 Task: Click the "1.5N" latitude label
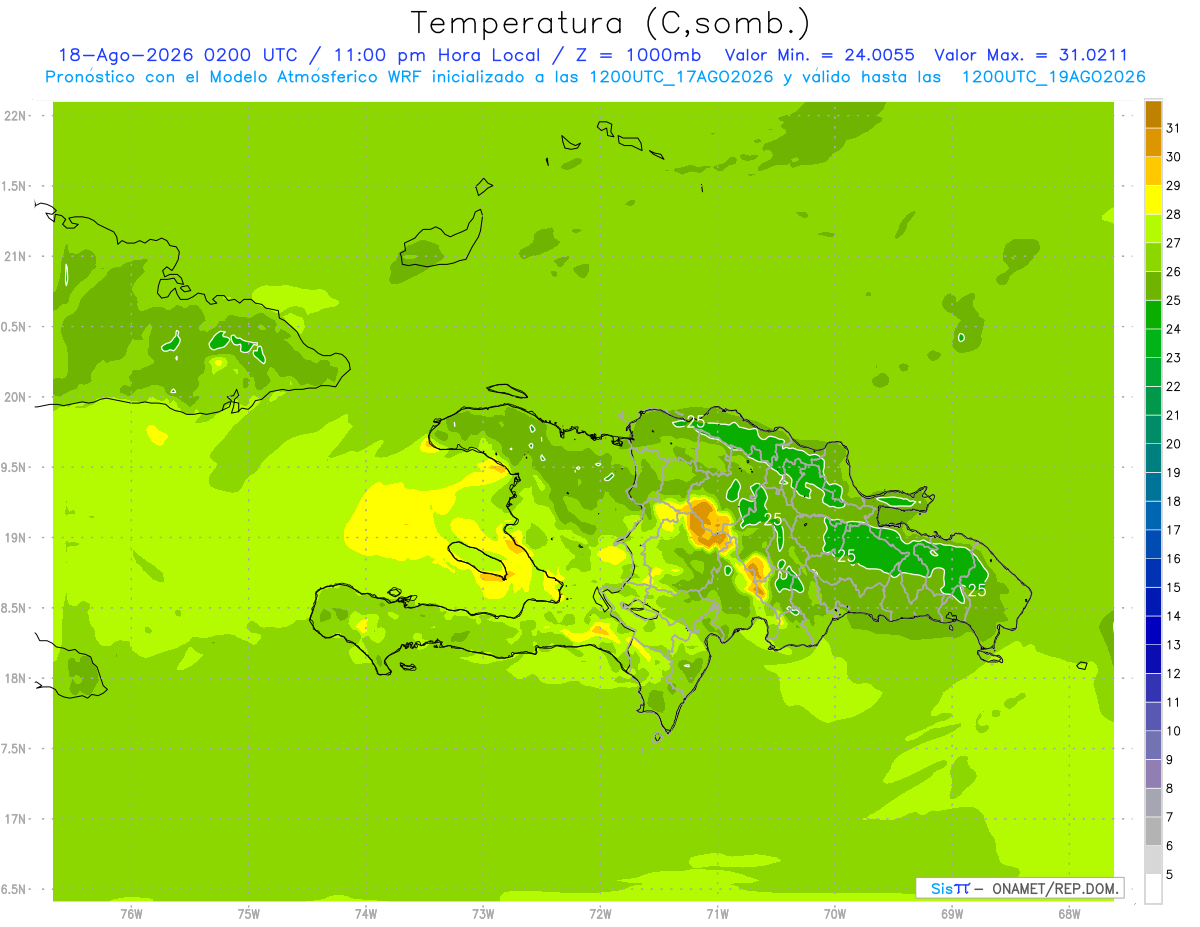coord(15,186)
